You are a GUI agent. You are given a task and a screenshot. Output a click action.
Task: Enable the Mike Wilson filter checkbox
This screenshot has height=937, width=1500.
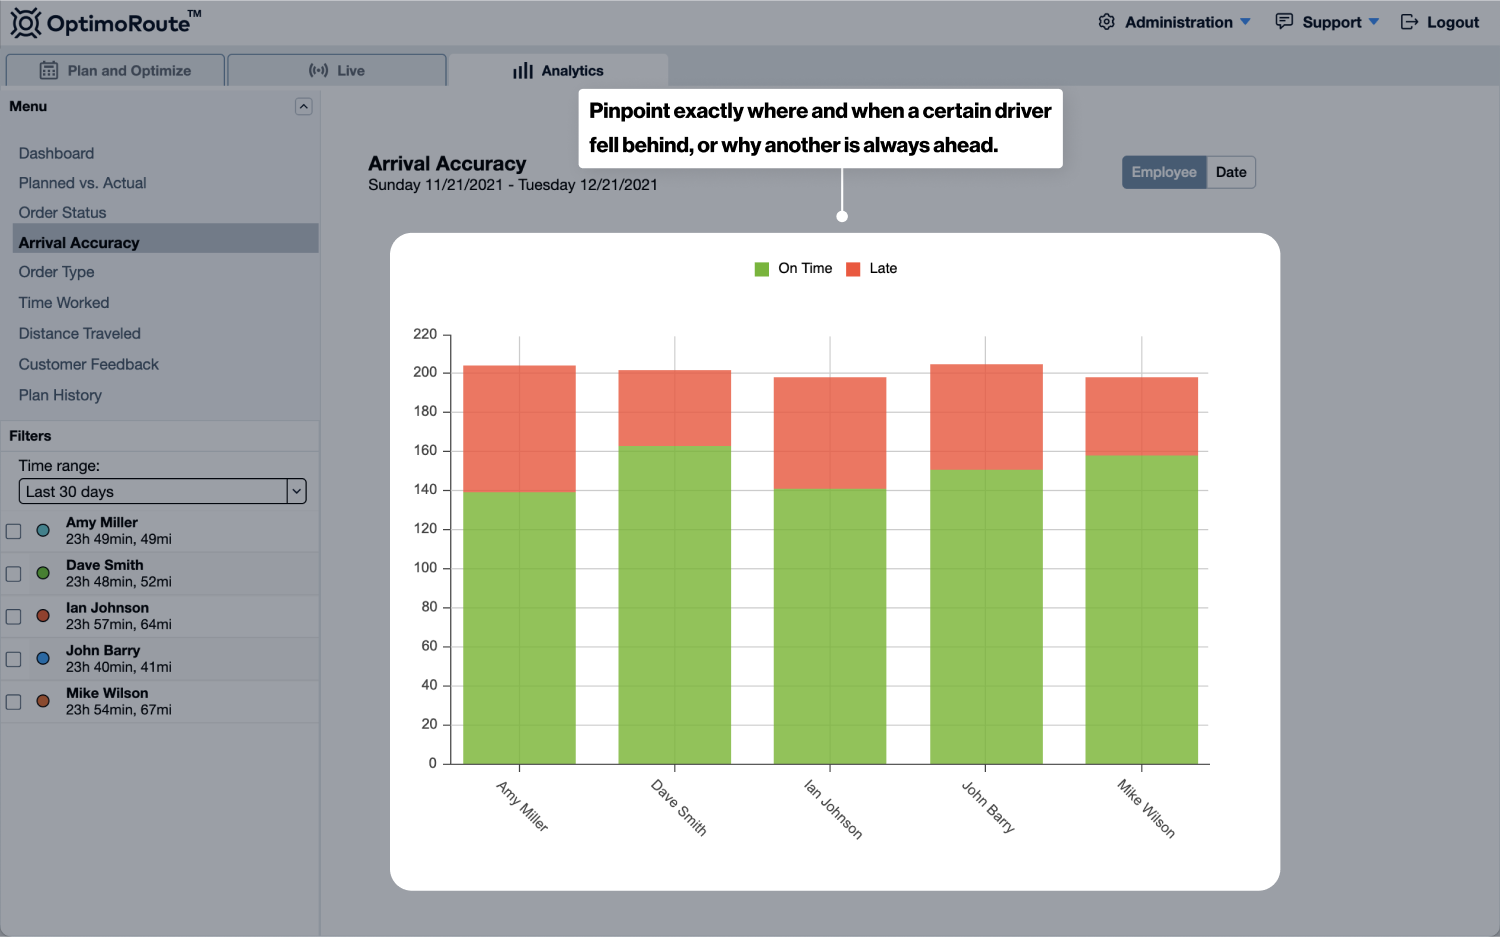tap(14, 702)
